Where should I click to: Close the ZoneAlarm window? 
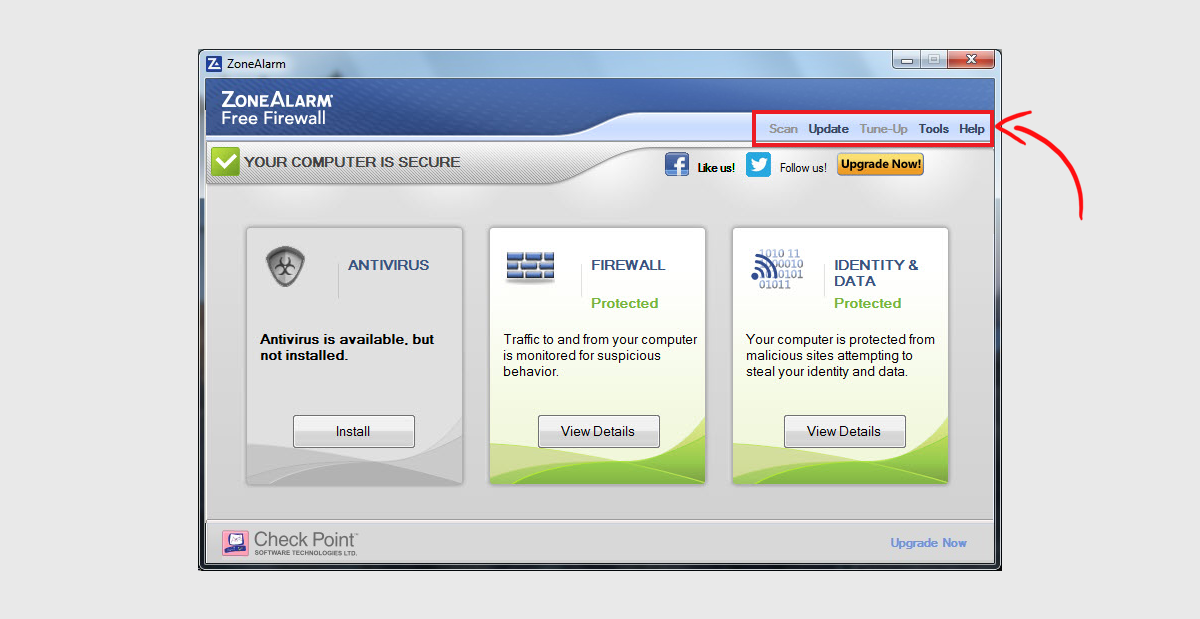click(x=970, y=61)
